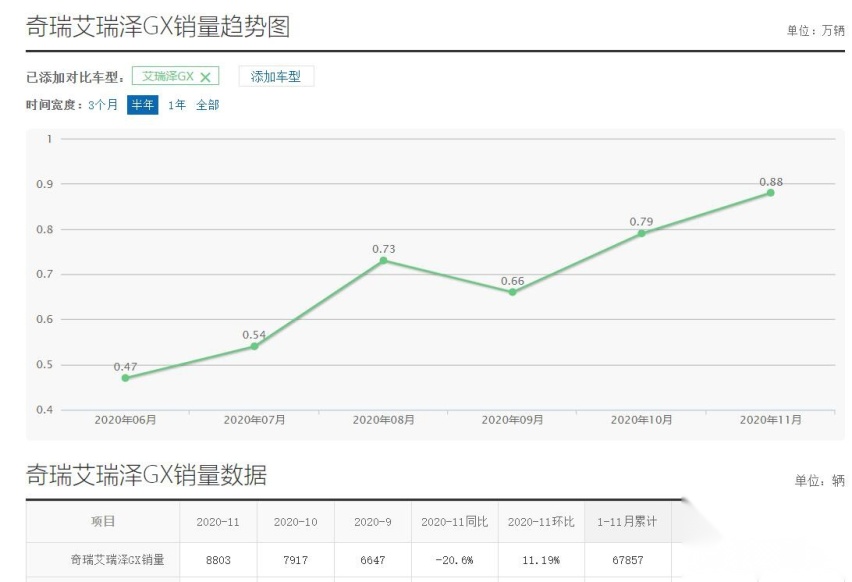
Task: Click the 0.66 data point for 2020年09月
Action: tap(512, 292)
